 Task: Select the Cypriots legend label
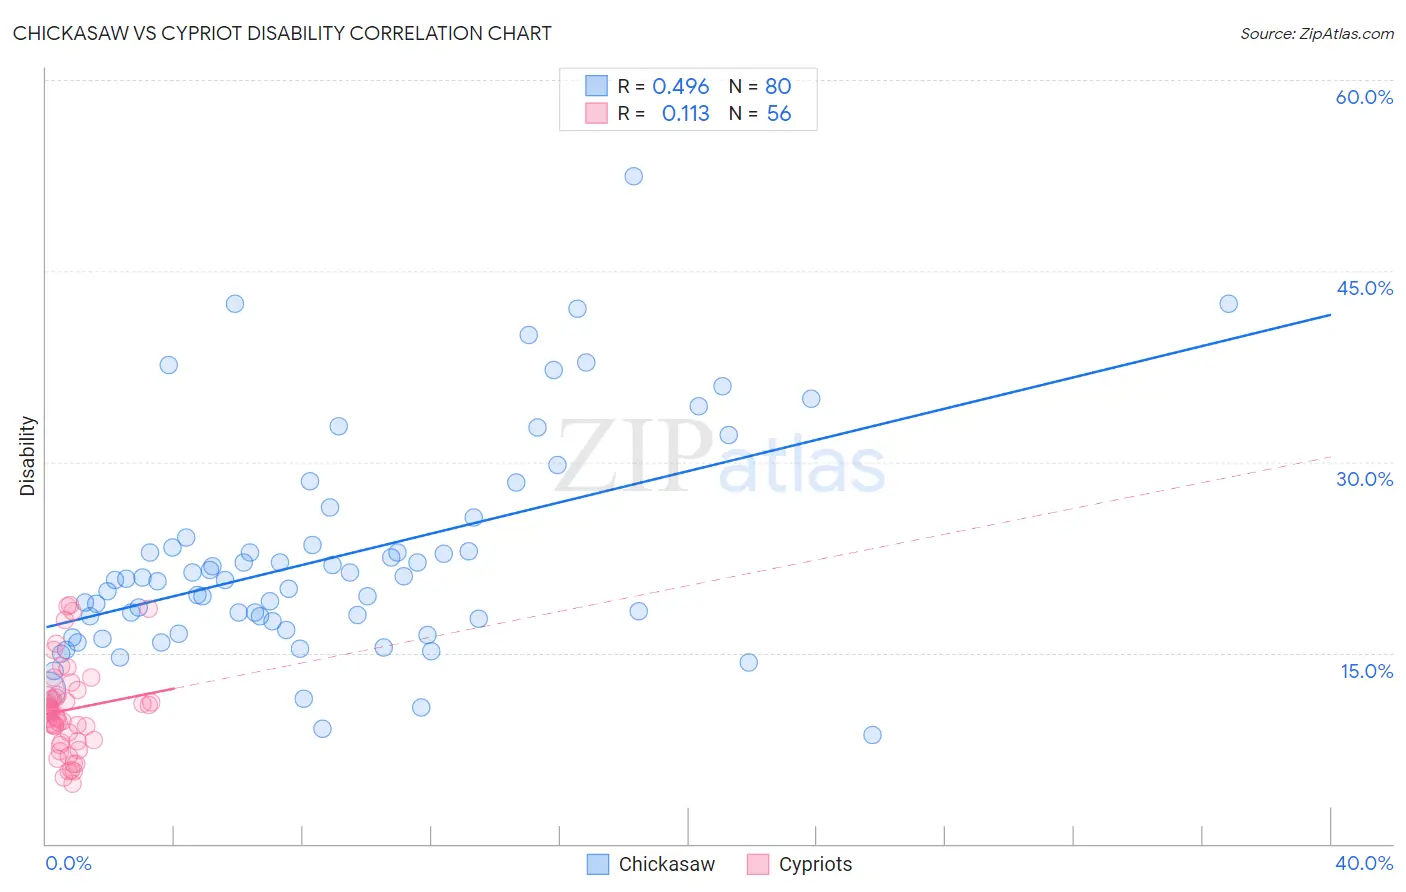point(816,864)
